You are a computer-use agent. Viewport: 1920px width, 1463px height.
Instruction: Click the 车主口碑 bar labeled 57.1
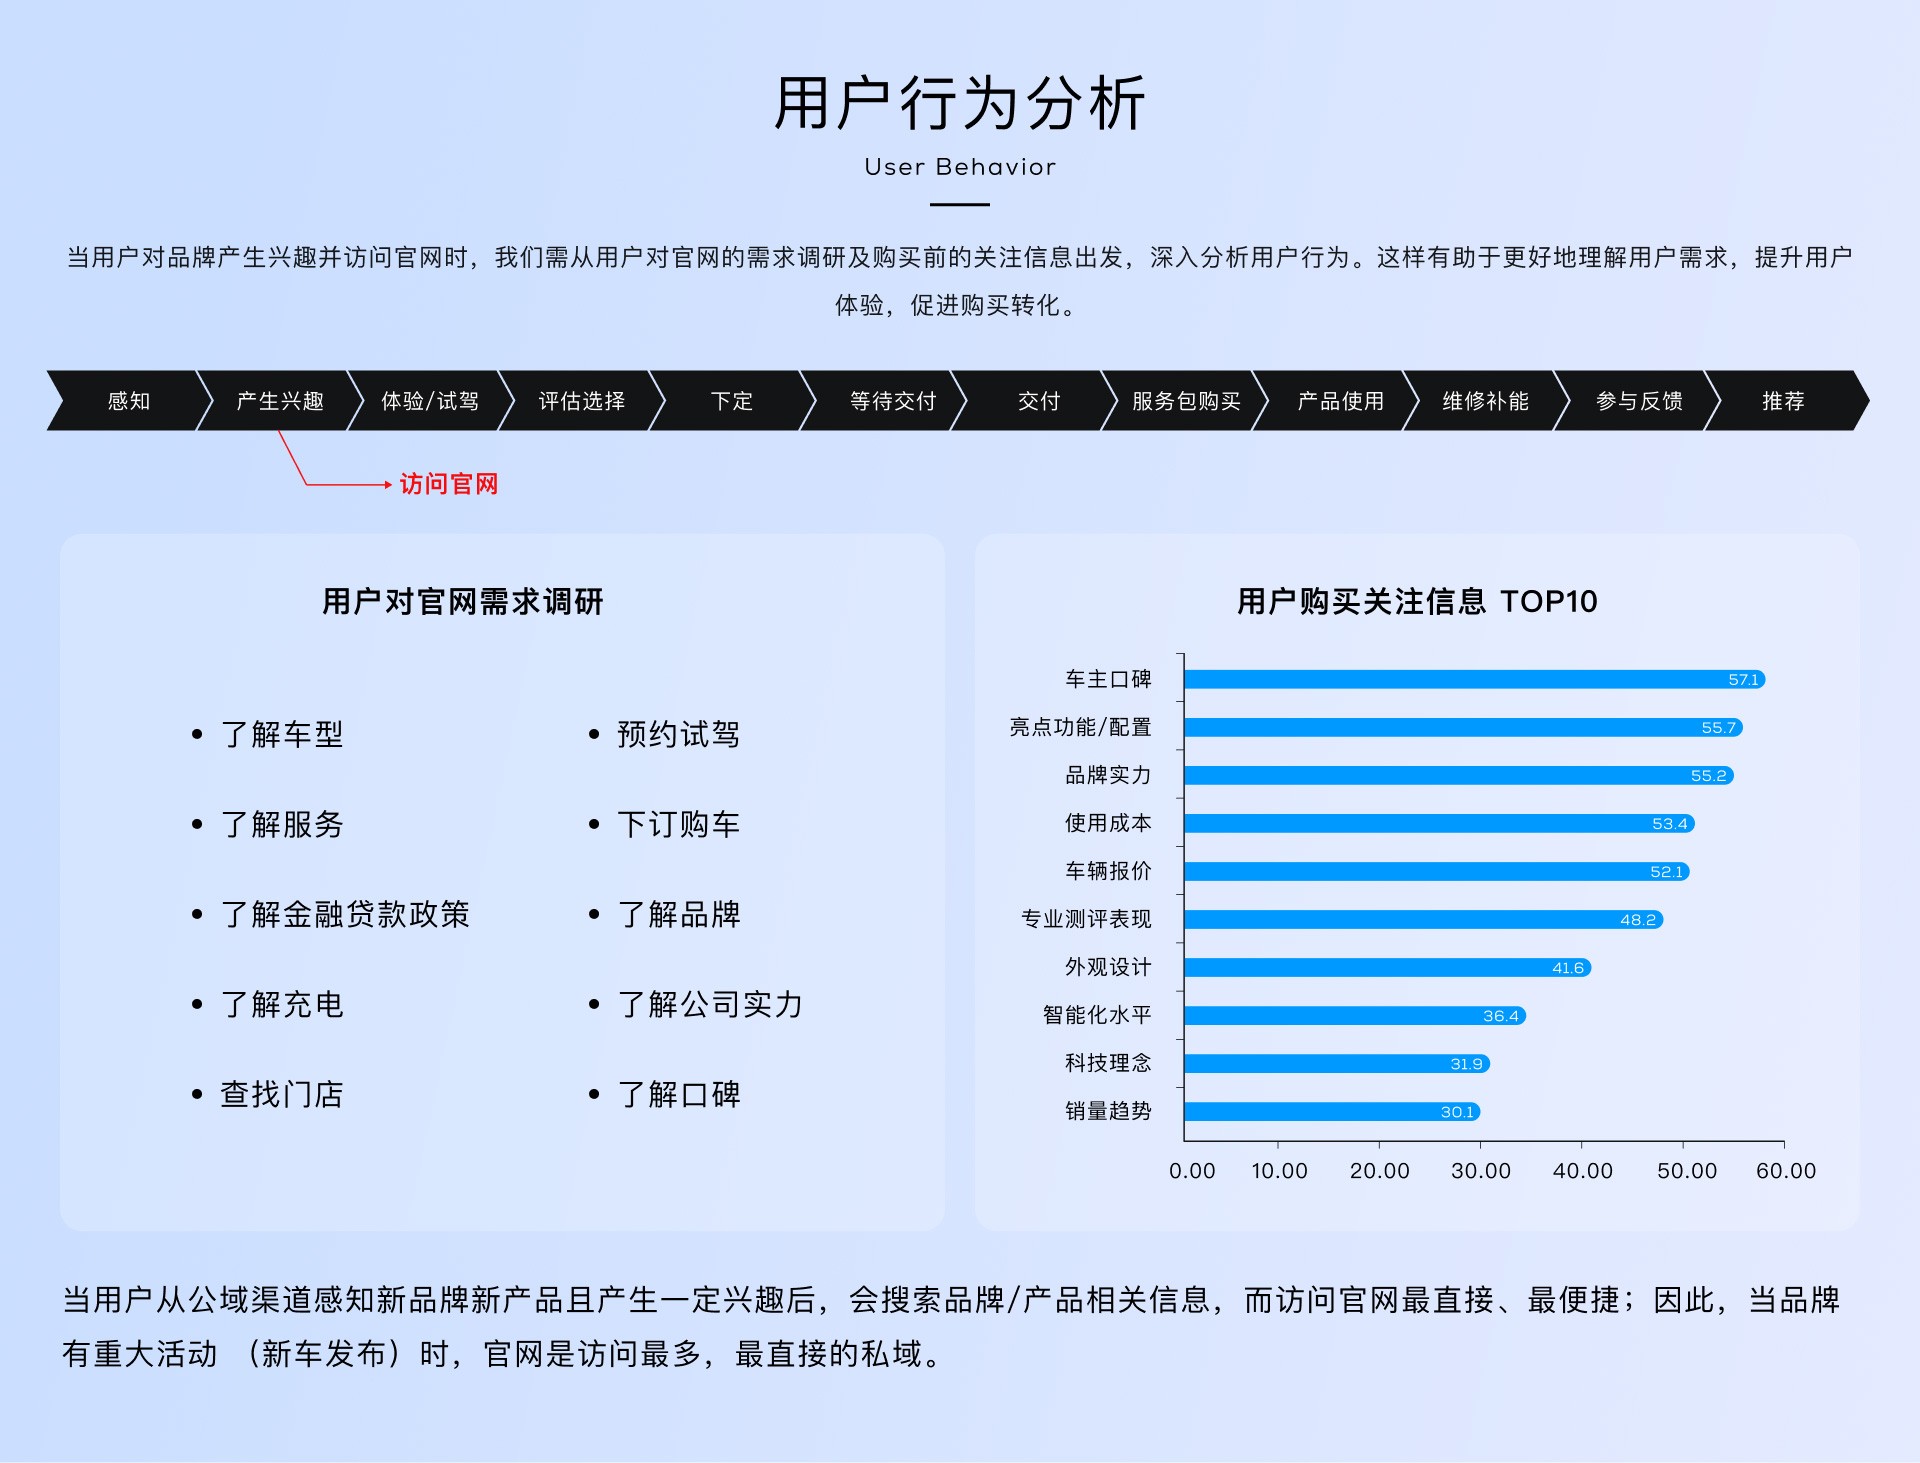tap(1473, 679)
